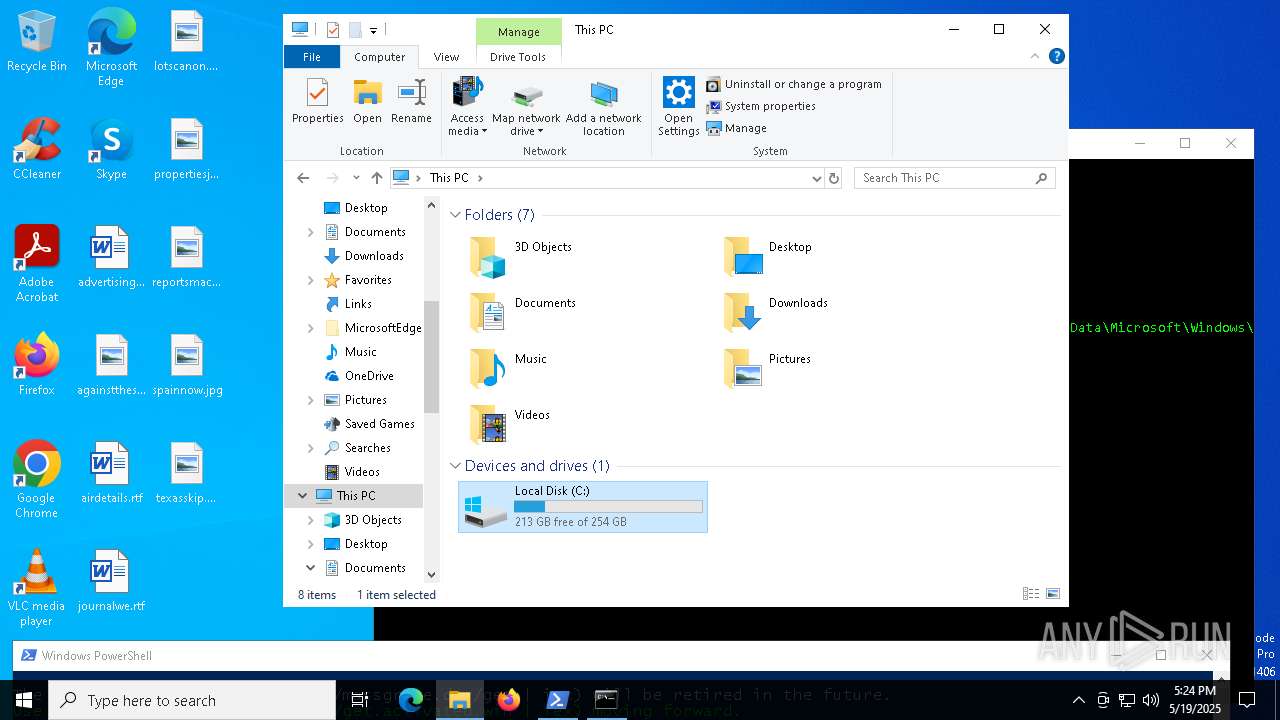This screenshot has width=1280, height=720.
Task: Click the Windows Start button
Action: point(24,700)
